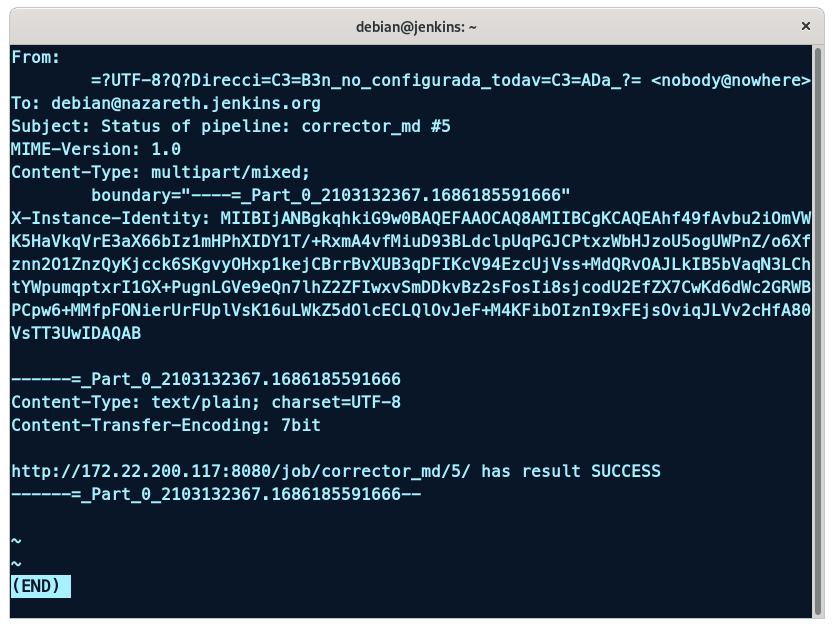The height and width of the screenshot is (628, 834).
Task: Click the final key line VsTT3UwIDAQAB
Action: pos(76,333)
